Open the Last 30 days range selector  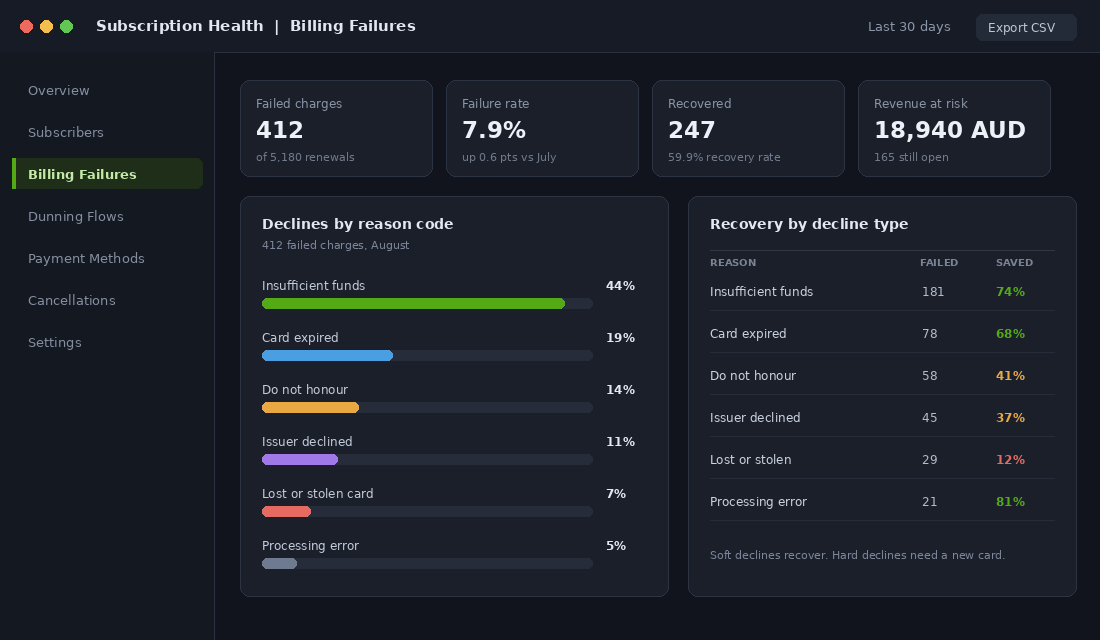pyautogui.click(x=908, y=27)
